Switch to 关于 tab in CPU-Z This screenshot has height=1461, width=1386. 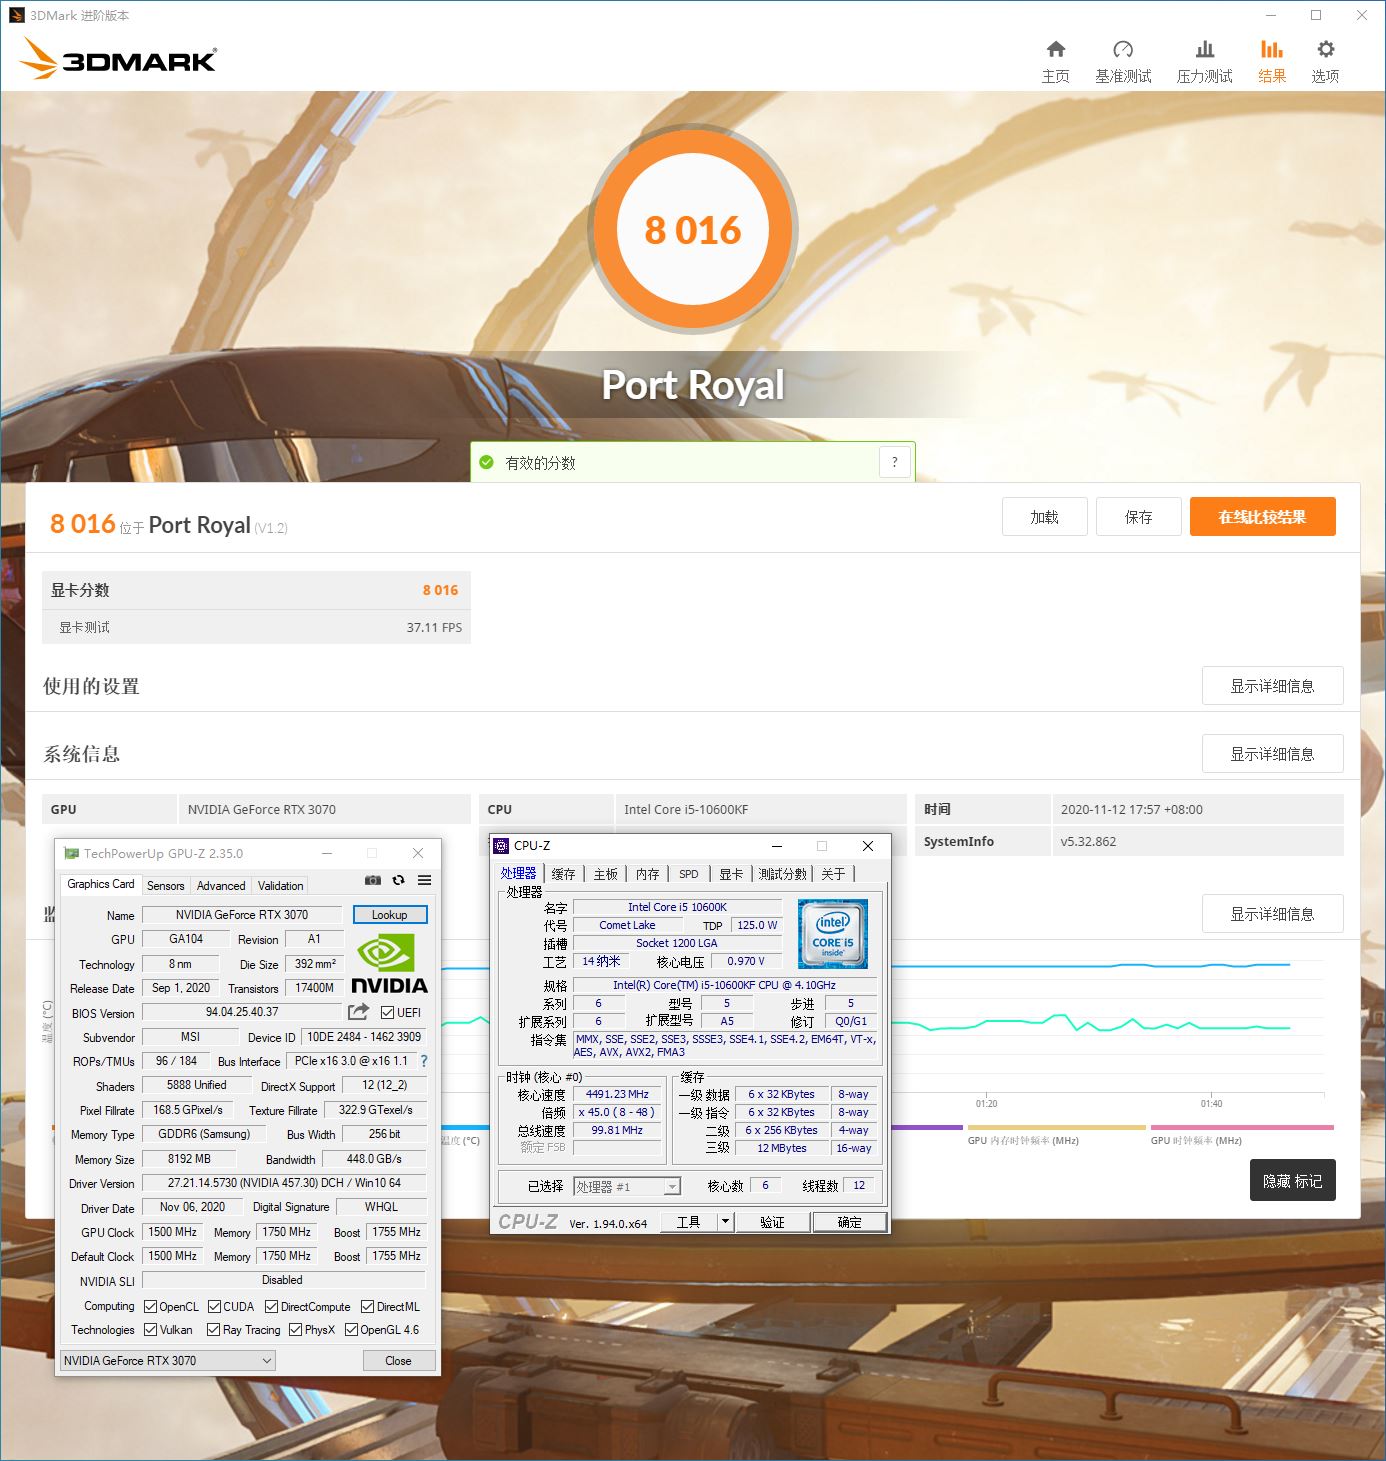click(833, 874)
